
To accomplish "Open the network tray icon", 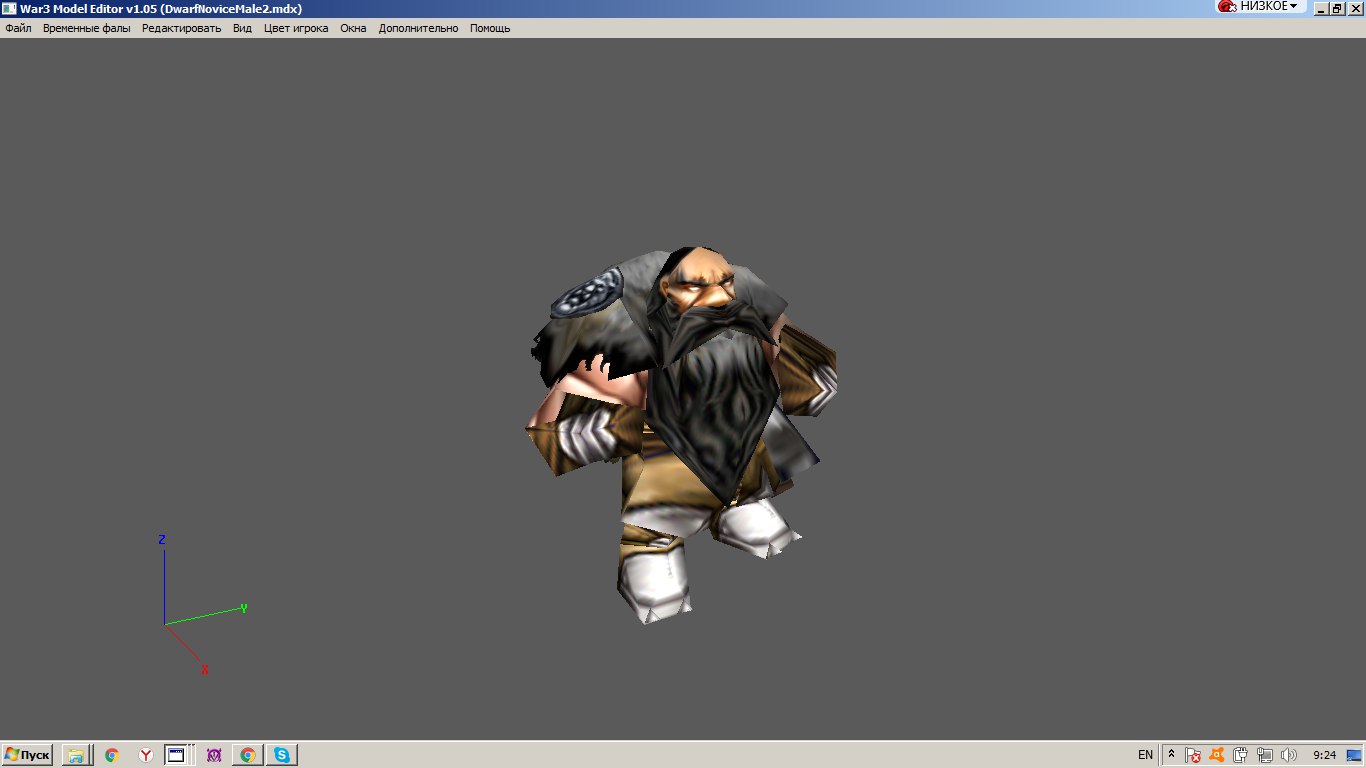I will tap(1265, 755).
